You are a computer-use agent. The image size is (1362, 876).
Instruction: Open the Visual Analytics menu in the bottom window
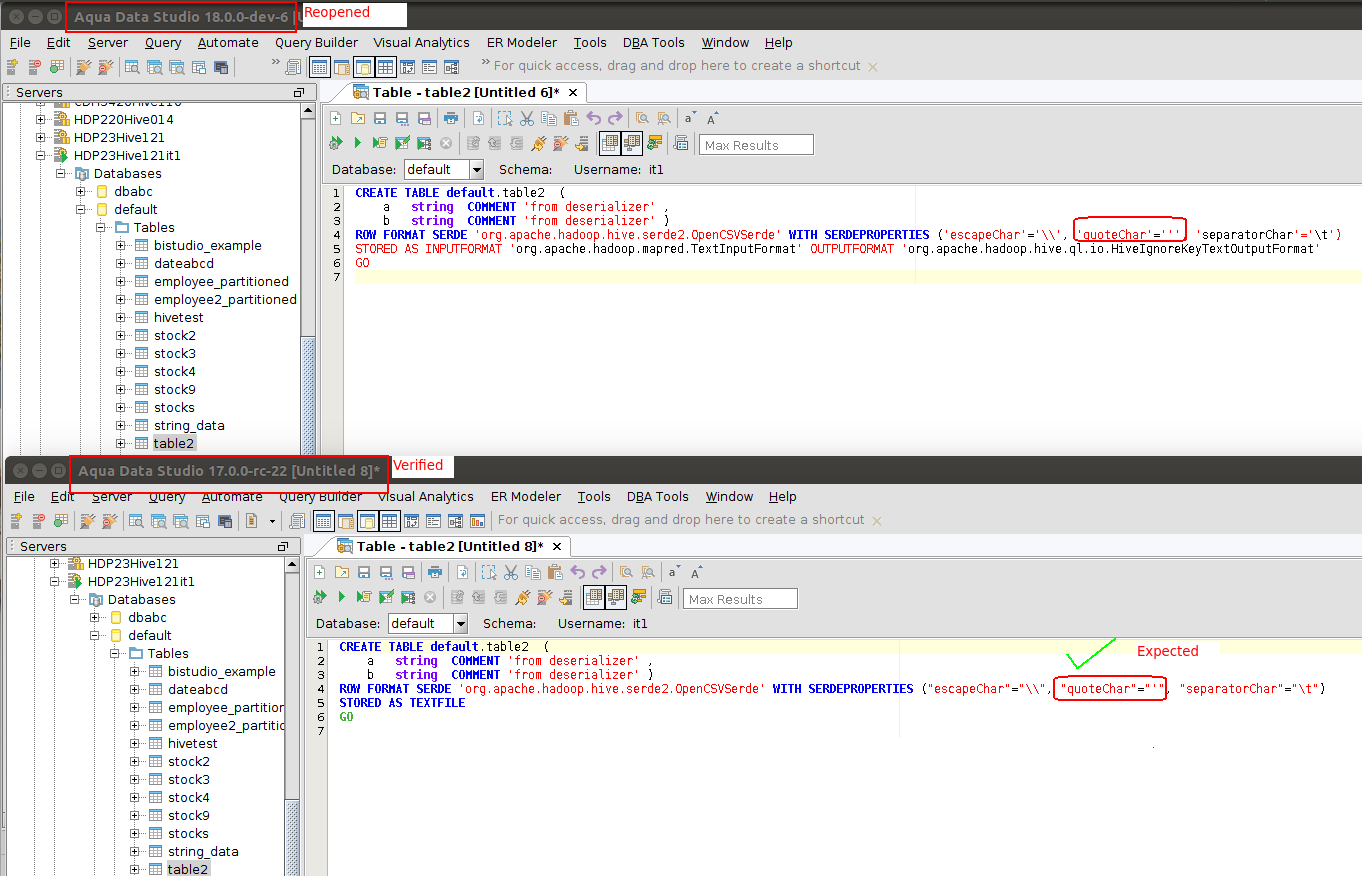[x=425, y=496]
